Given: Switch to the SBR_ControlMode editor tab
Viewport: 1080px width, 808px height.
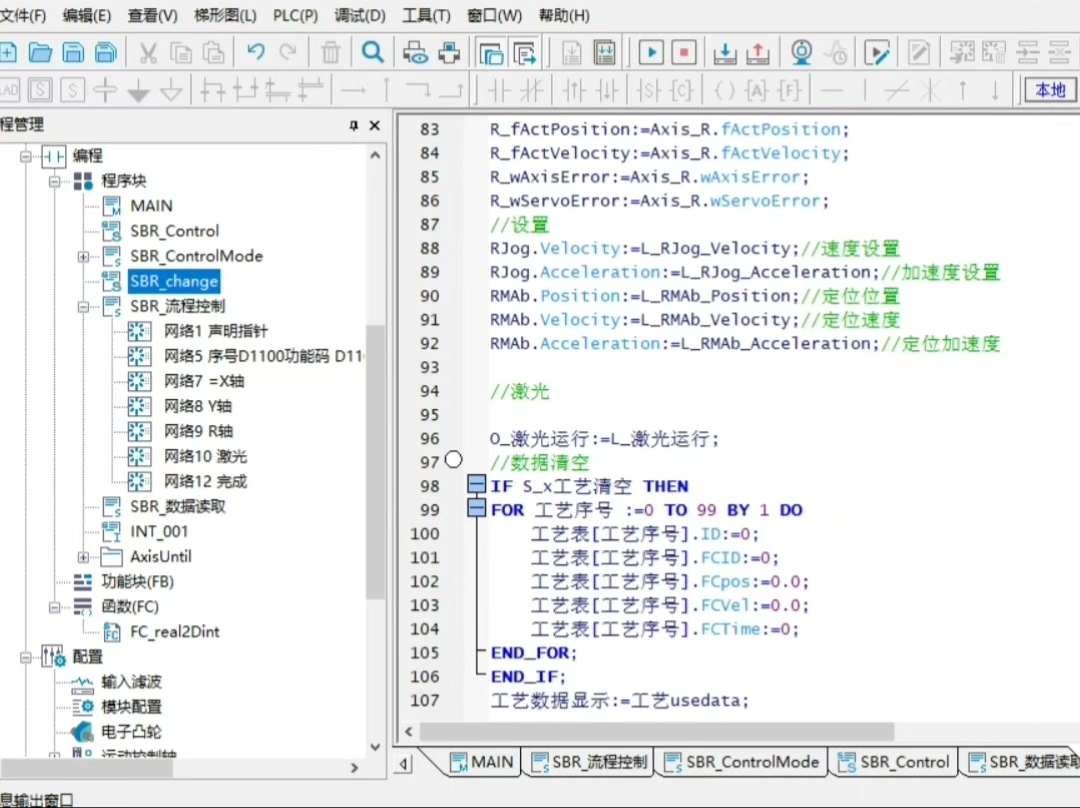Looking at the screenshot, I should [x=742, y=762].
